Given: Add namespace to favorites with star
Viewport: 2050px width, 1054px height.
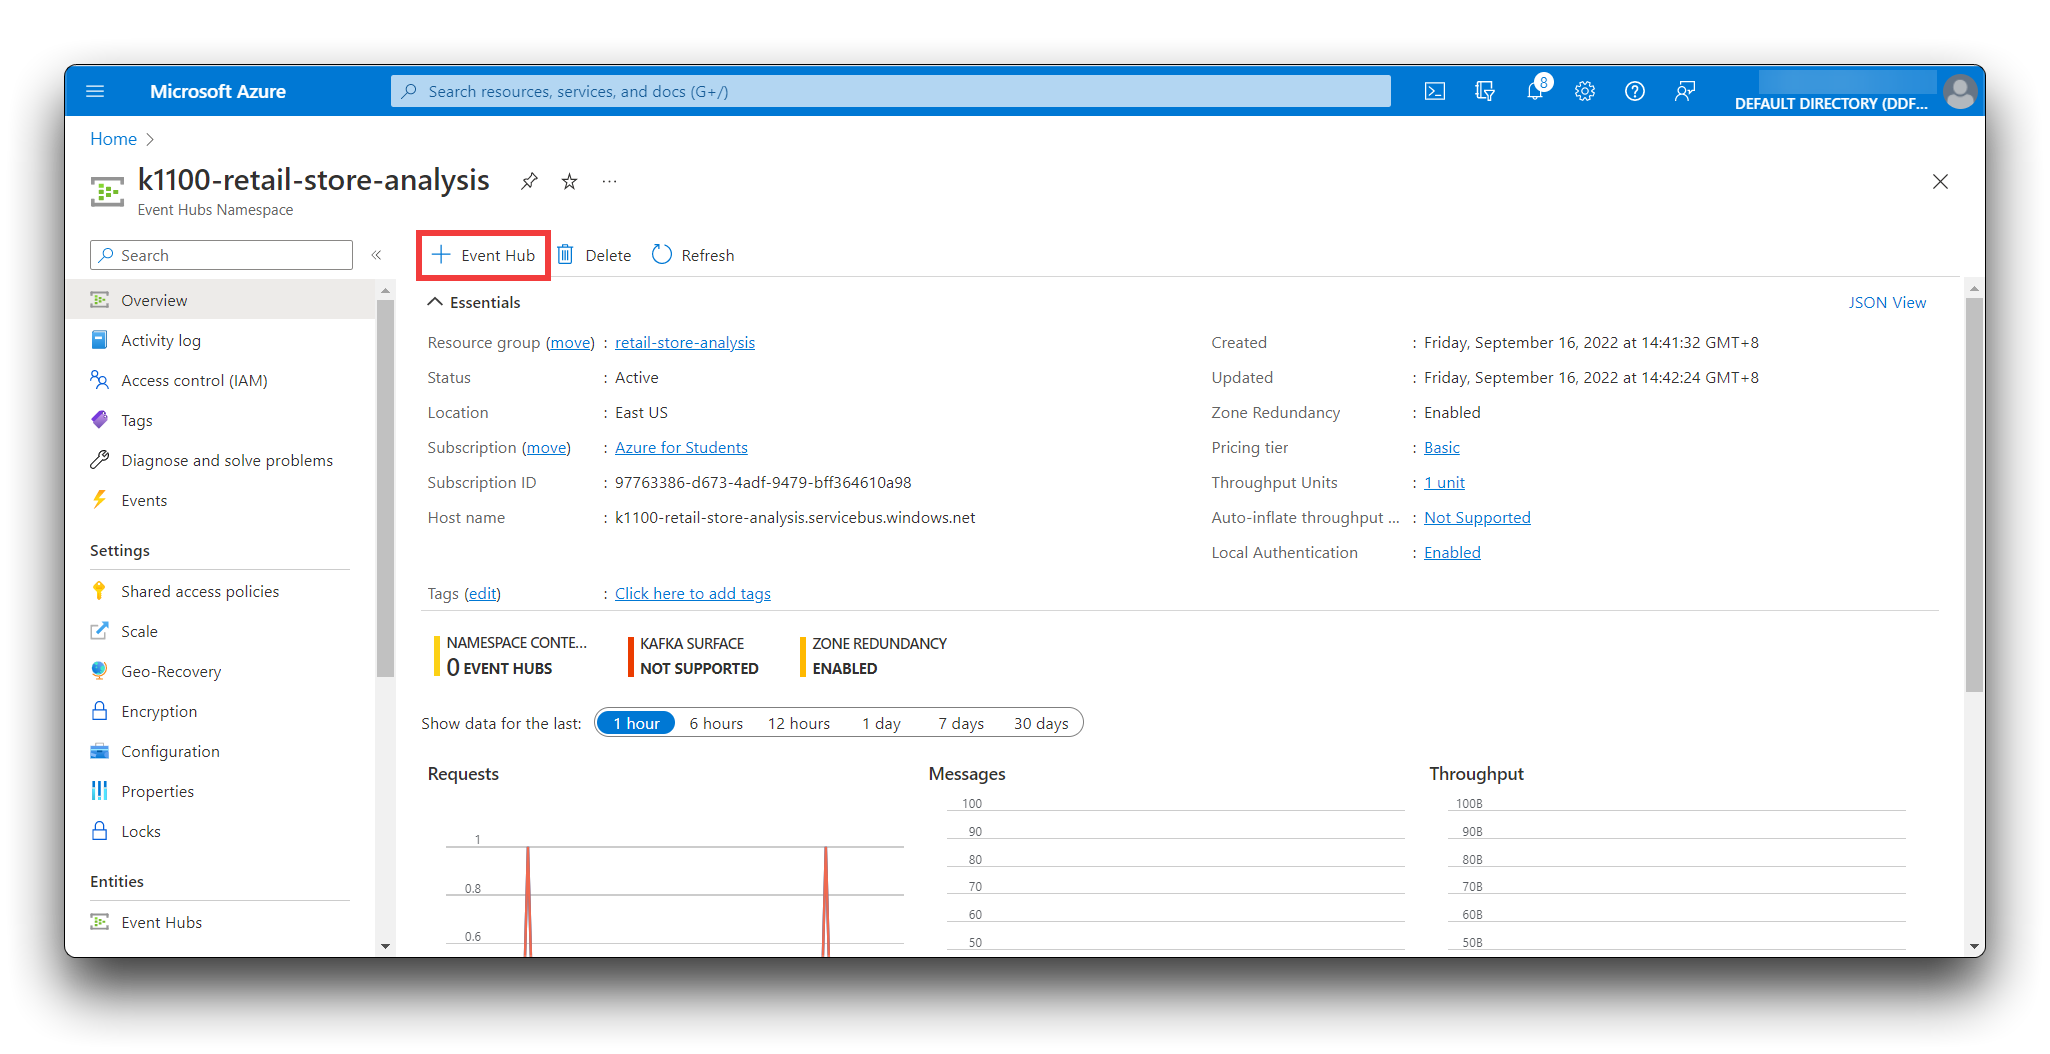Looking at the screenshot, I should coord(569,181).
